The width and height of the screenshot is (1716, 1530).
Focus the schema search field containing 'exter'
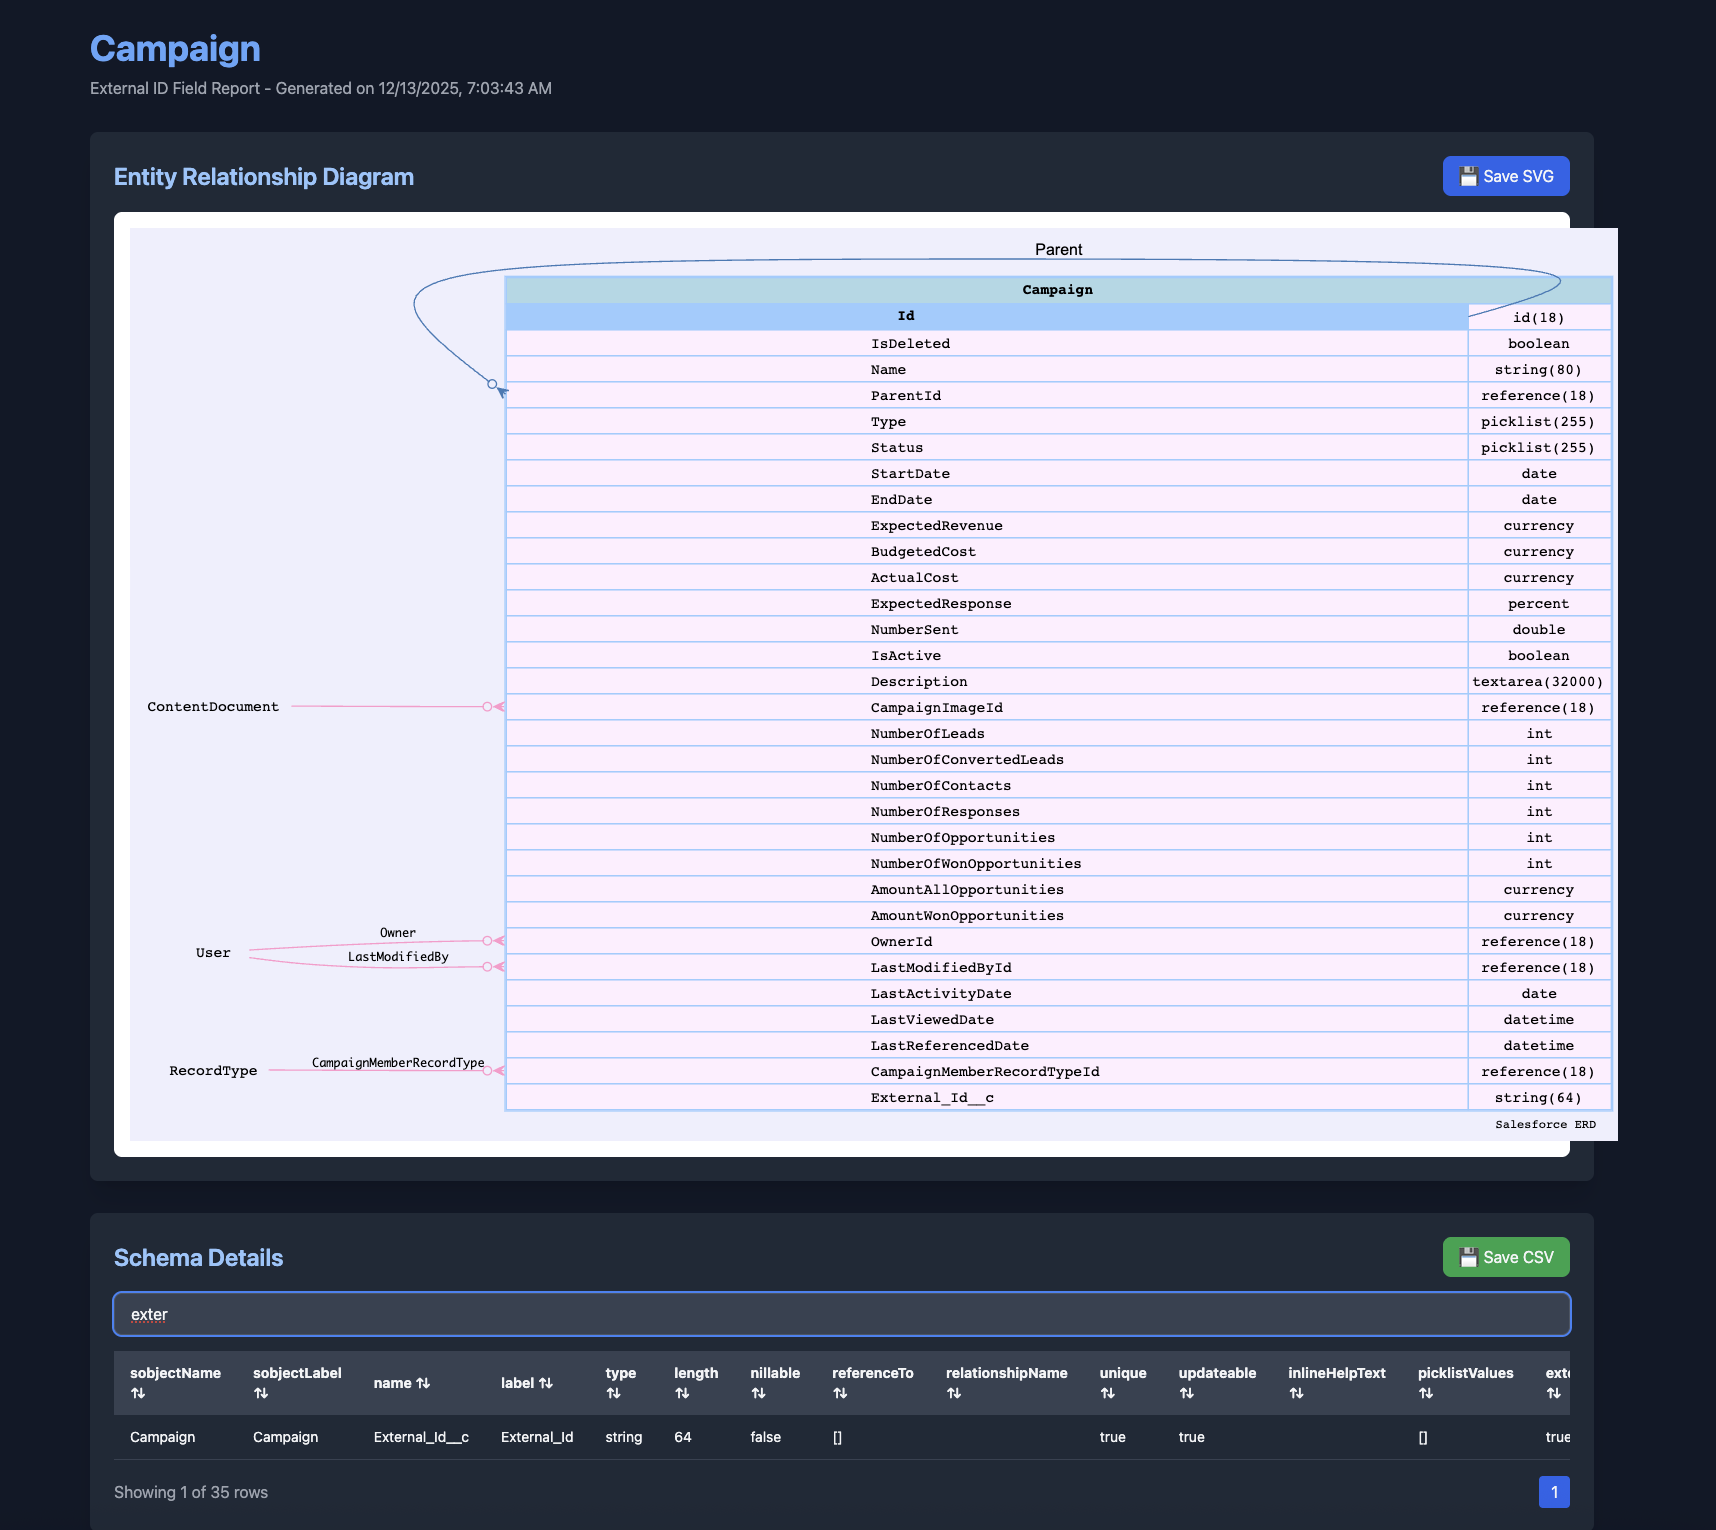pyautogui.click(x=841, y=1314)
